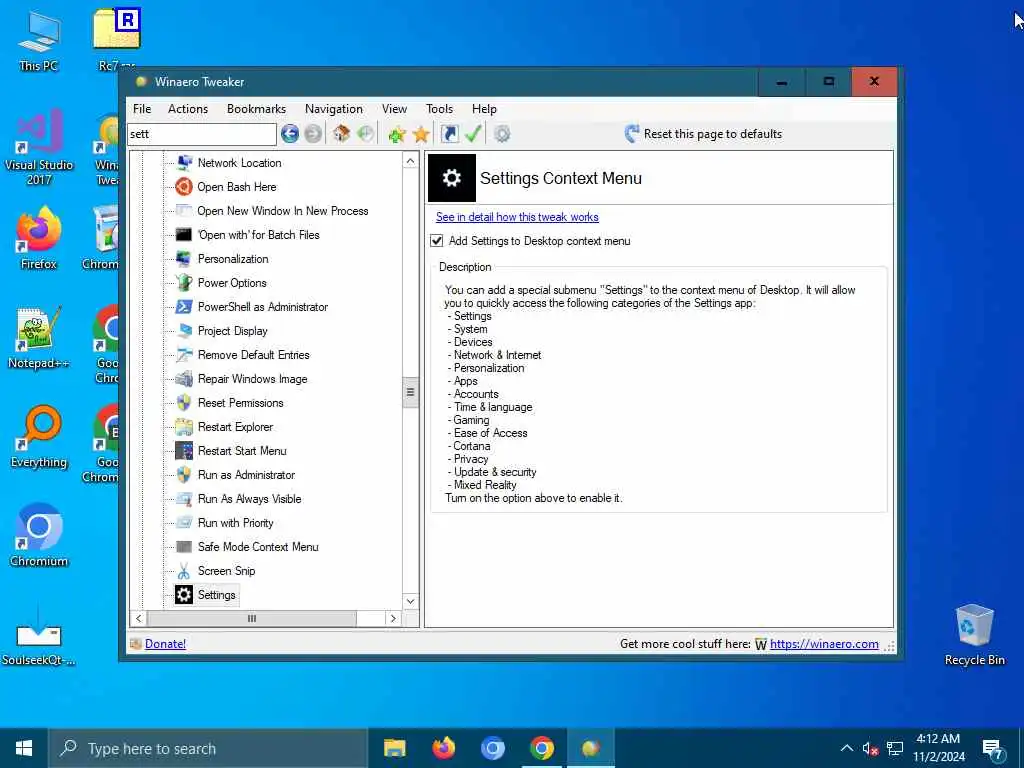Select Run with Priority in the tree

235,523
